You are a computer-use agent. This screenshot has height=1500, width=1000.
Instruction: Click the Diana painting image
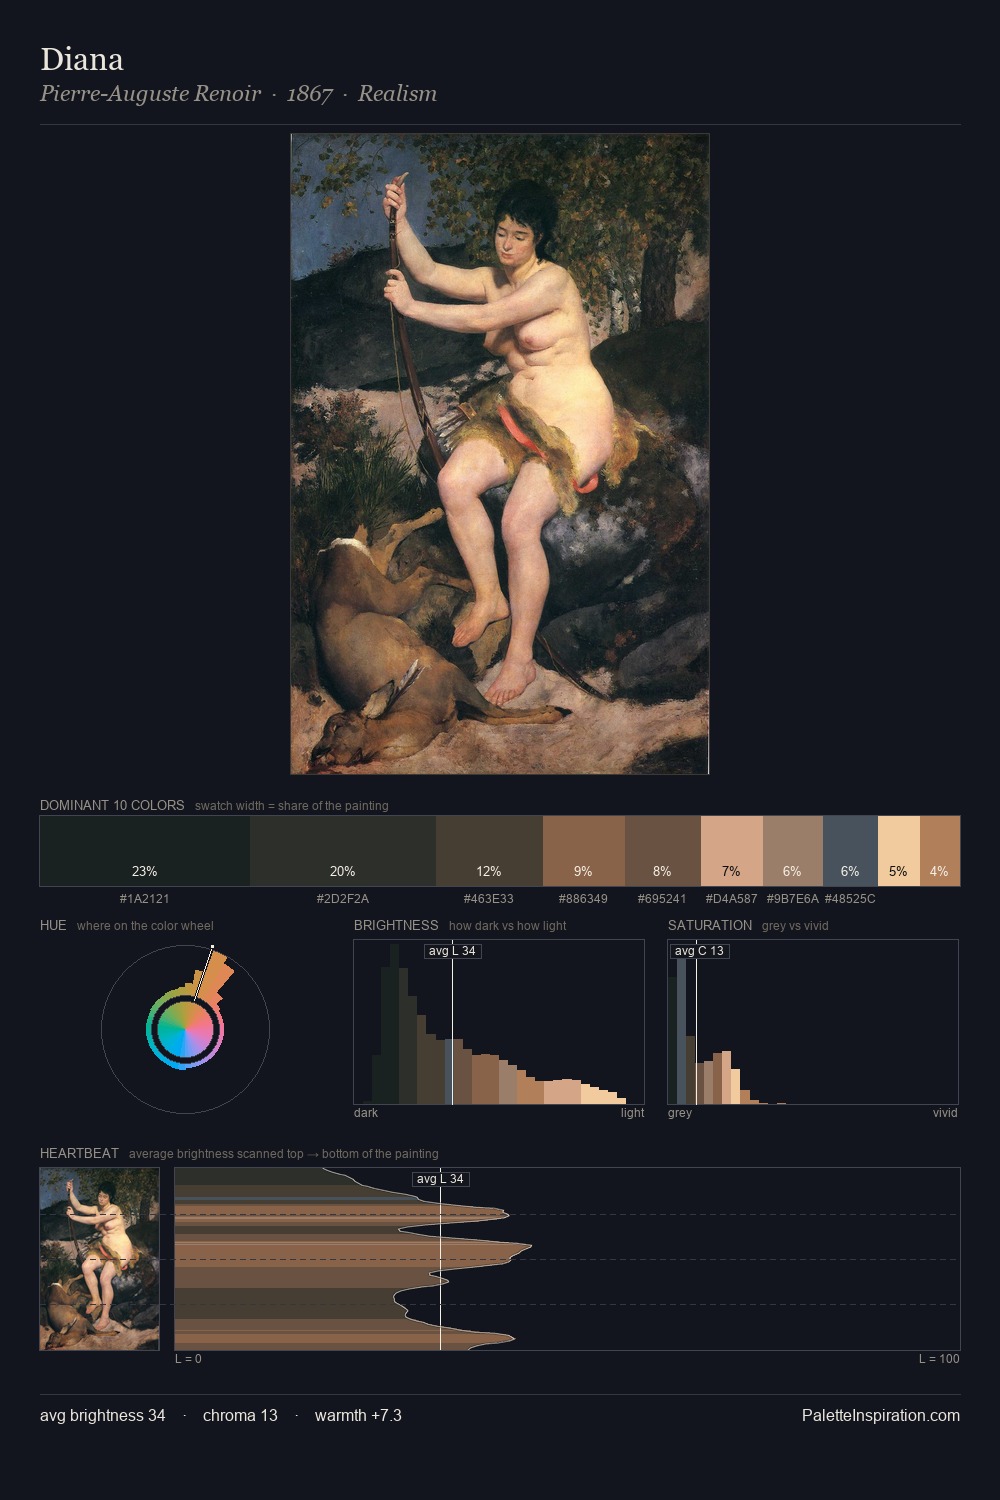(500, 454)
